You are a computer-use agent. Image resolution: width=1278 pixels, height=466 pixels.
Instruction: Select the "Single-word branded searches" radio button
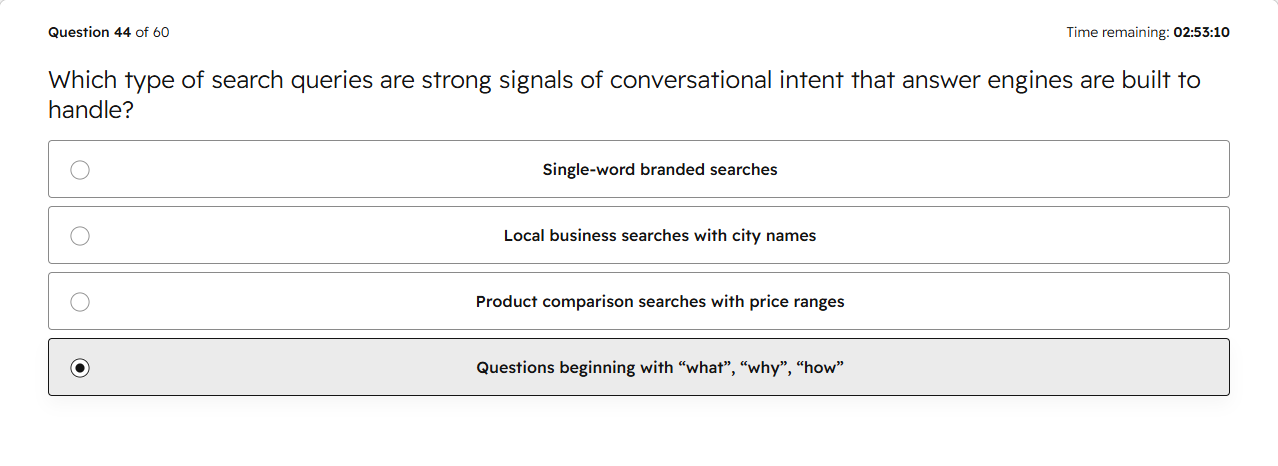[x=80, y=170]
